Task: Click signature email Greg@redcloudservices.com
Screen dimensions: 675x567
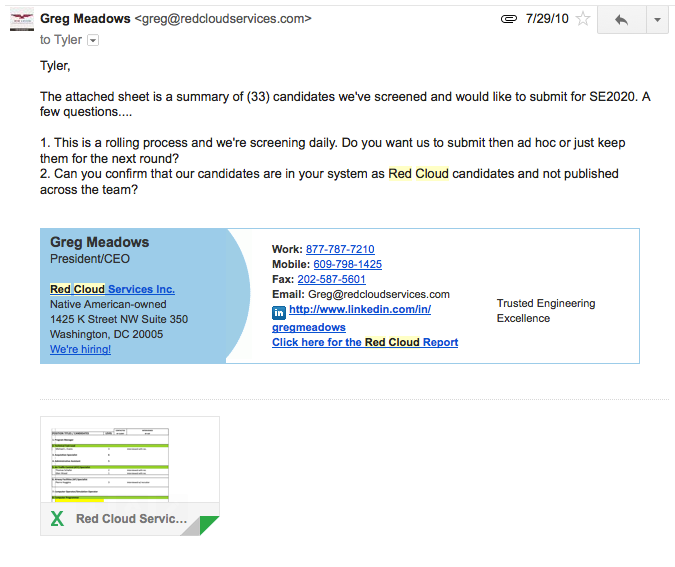Action: 379,294
